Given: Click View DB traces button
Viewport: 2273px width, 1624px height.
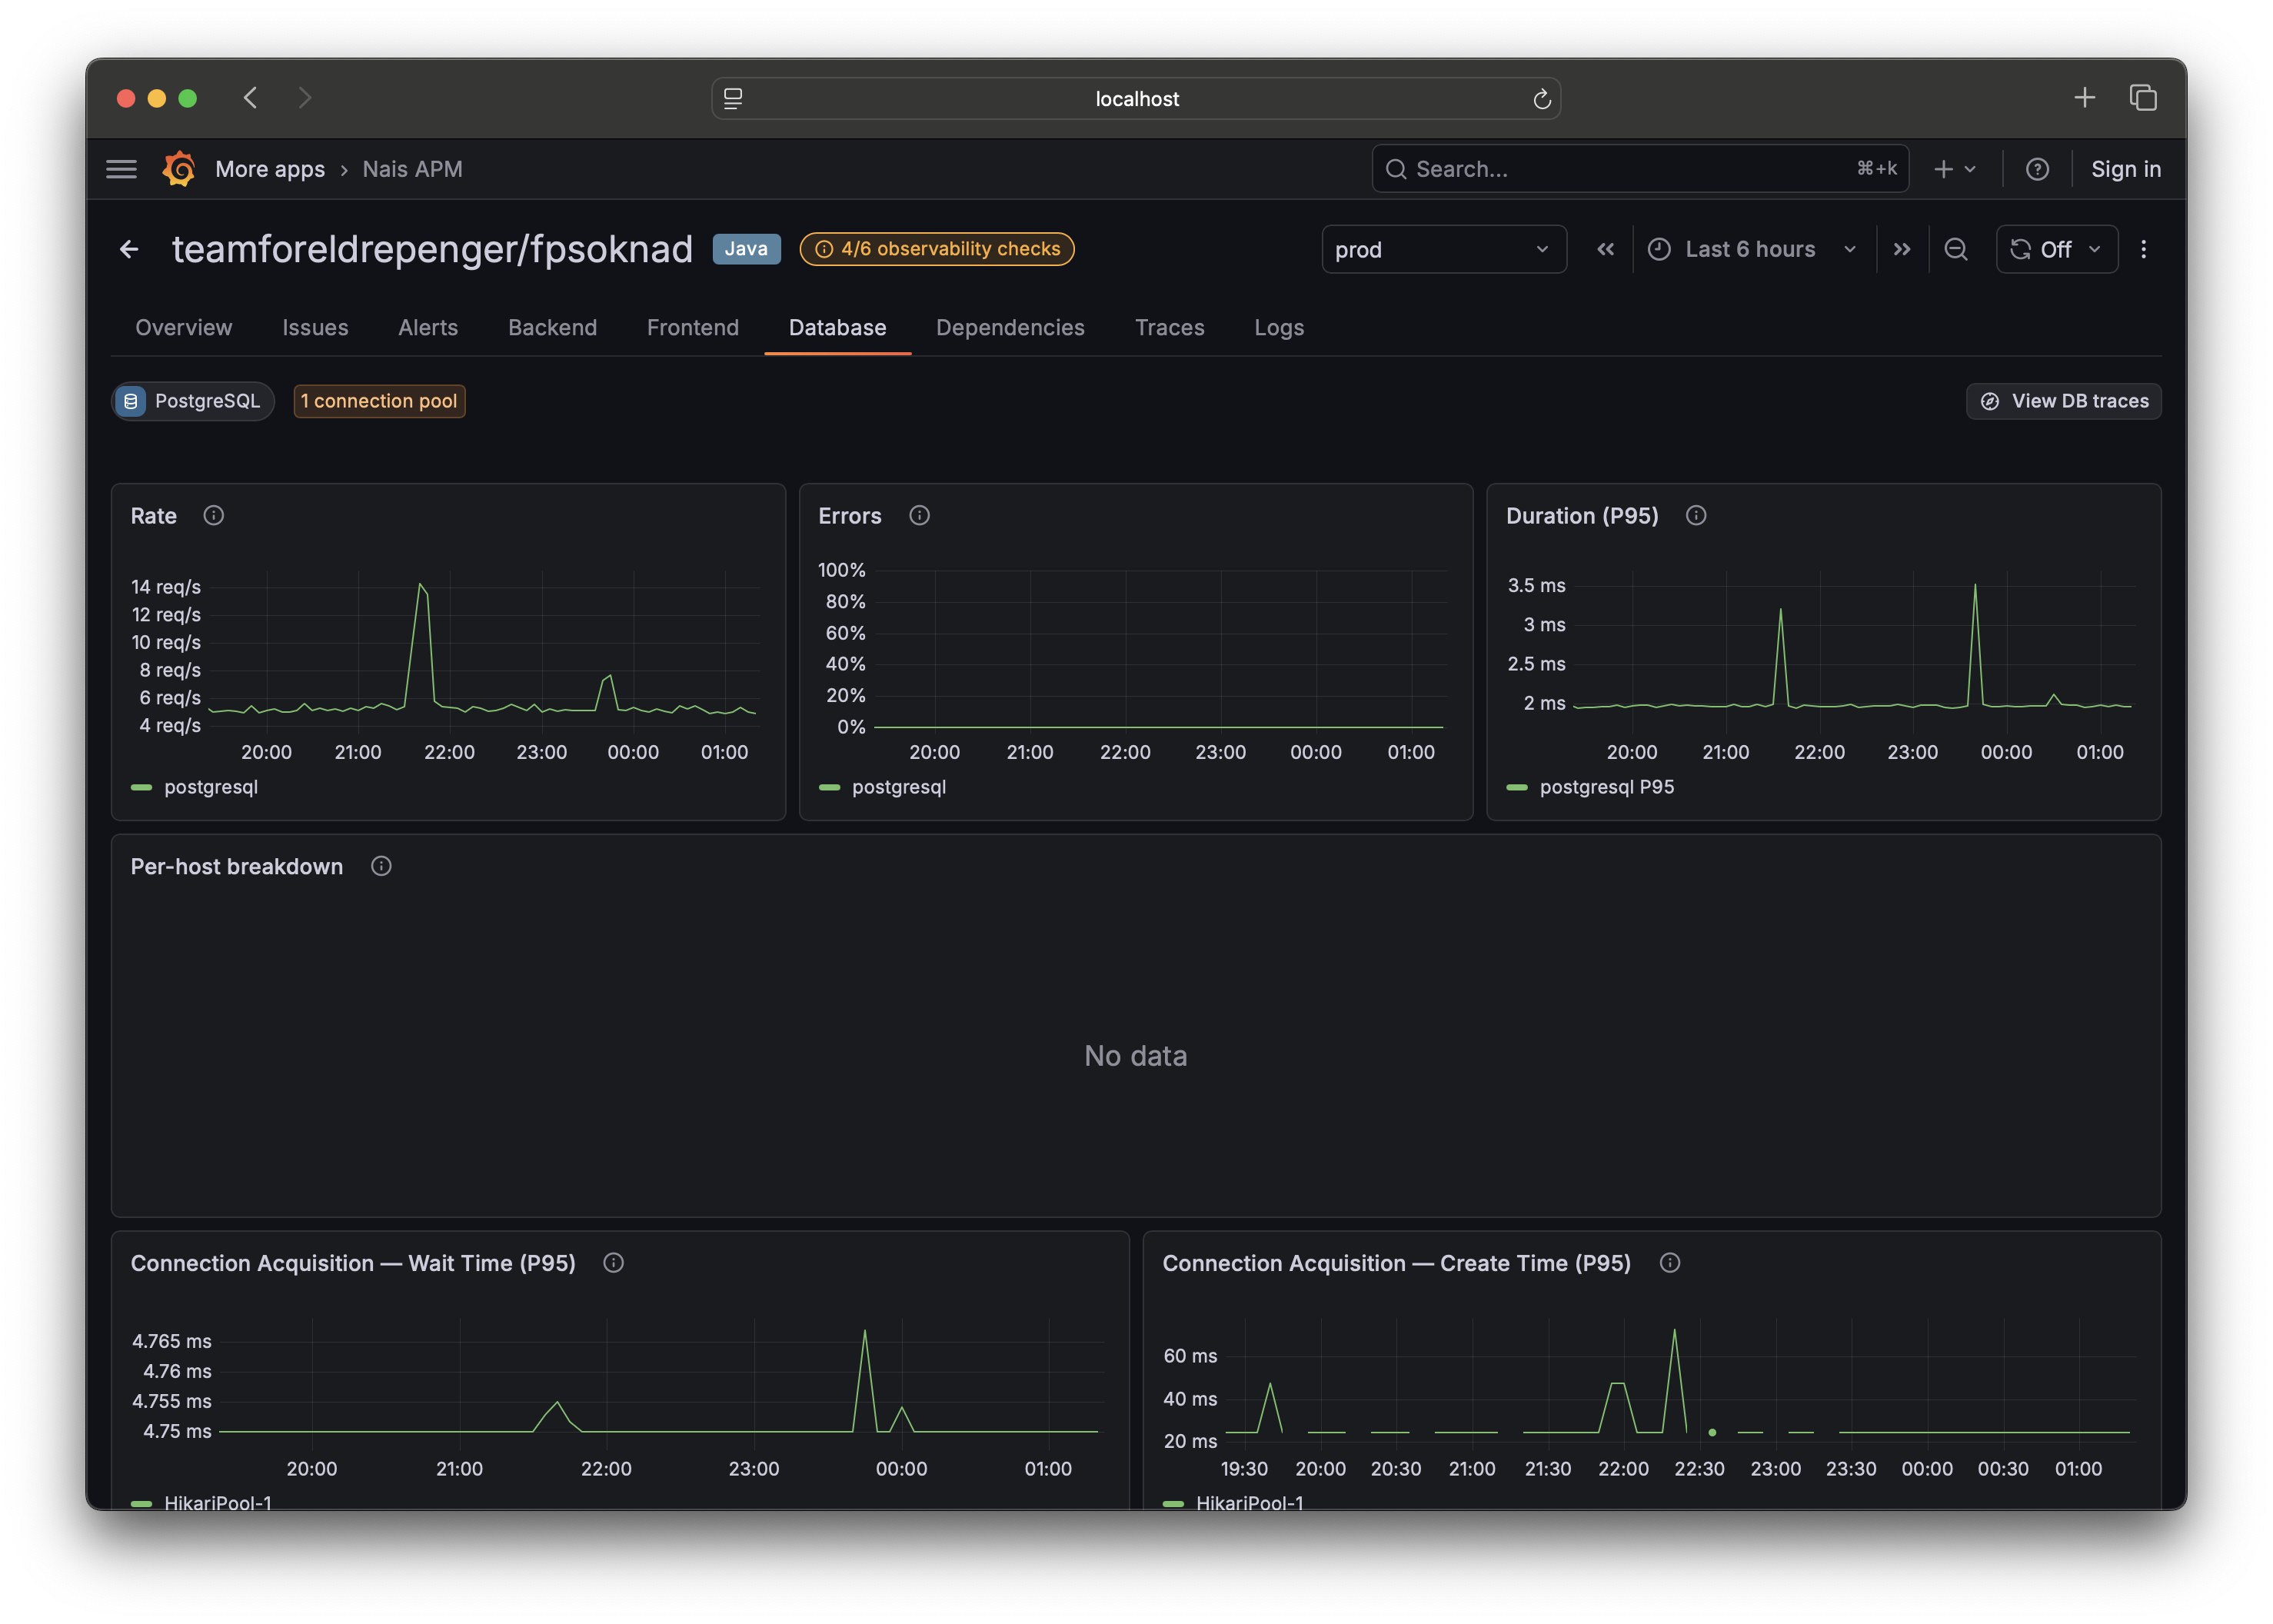Looking at the screenshot, I should pos(2063,401).
